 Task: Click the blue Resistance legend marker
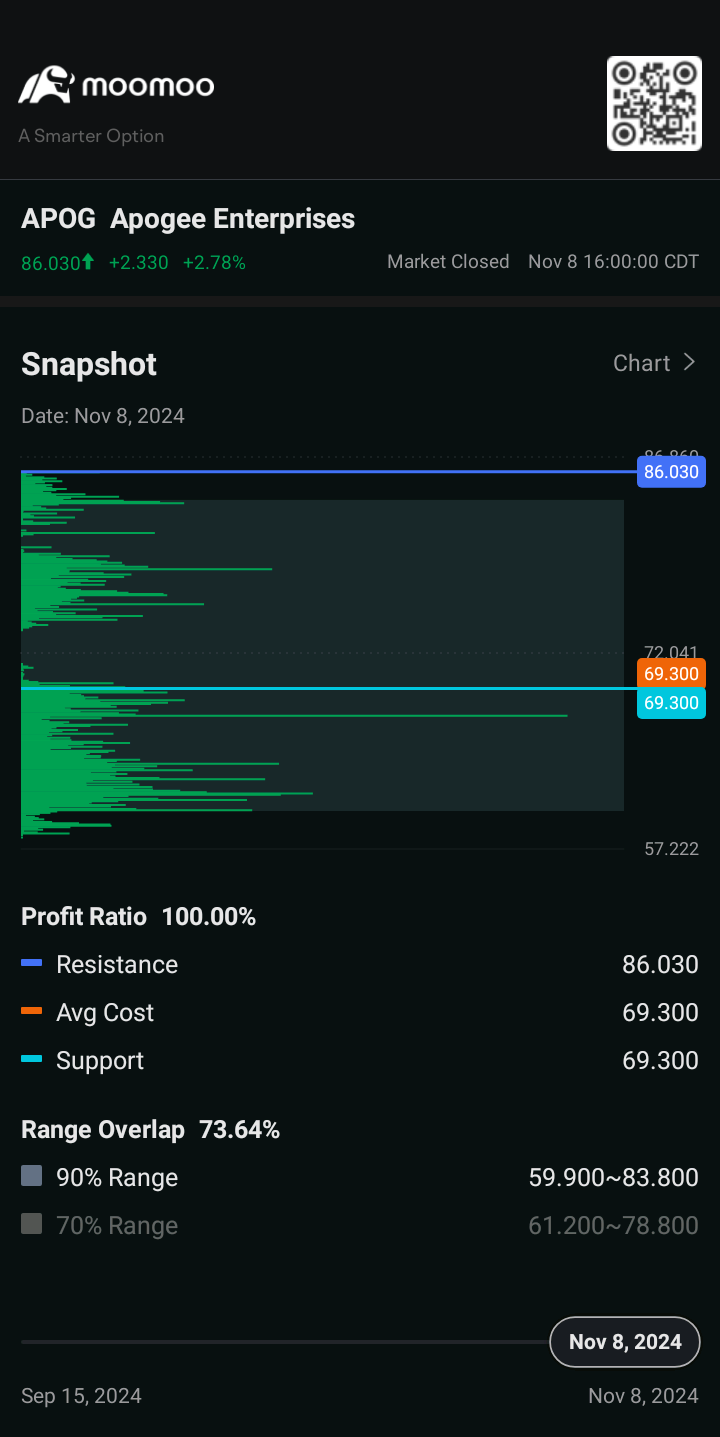point(32,963)
